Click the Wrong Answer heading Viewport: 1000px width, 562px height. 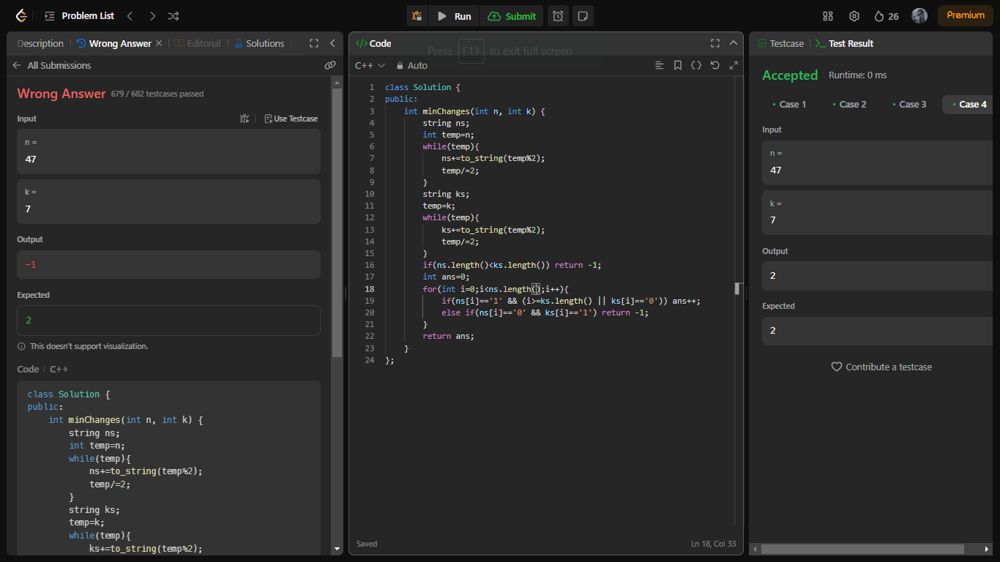(61, 94)
